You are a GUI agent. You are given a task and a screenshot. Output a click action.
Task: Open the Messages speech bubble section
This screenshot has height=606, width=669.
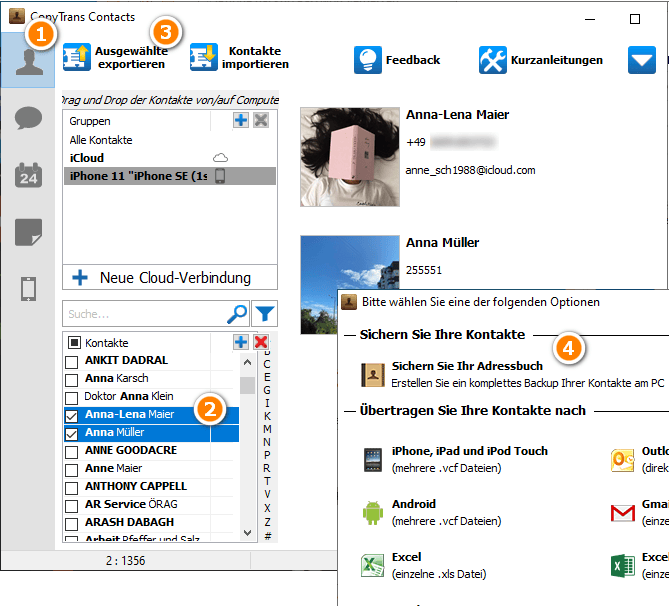[x=28, y=118]
